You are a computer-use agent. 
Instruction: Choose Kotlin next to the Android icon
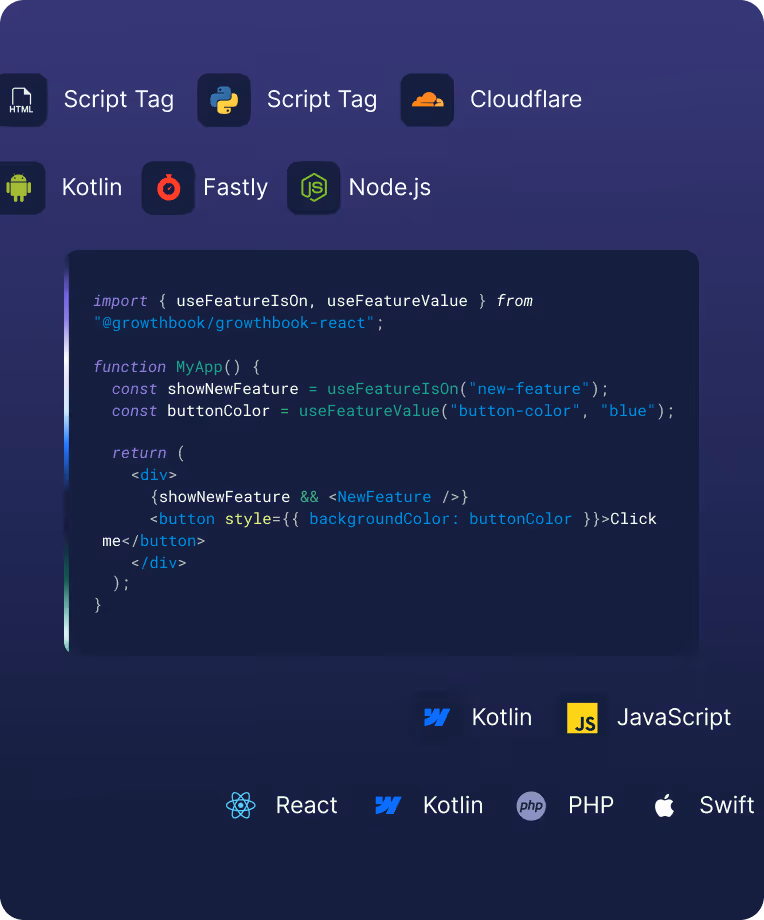[92, 187]
